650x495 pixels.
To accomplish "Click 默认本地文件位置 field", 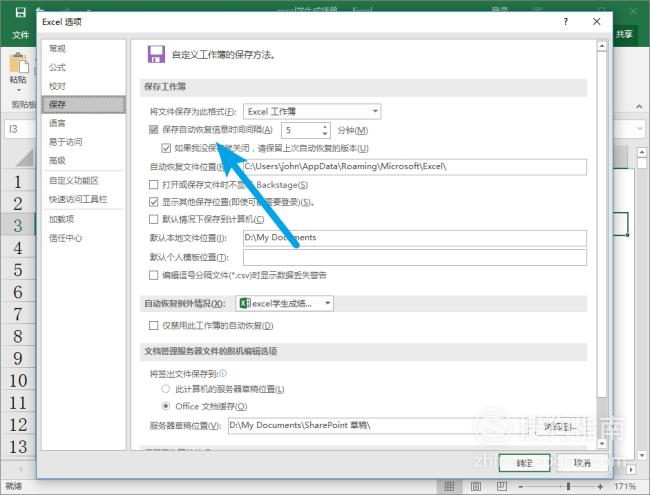I will tap(415, 238).
